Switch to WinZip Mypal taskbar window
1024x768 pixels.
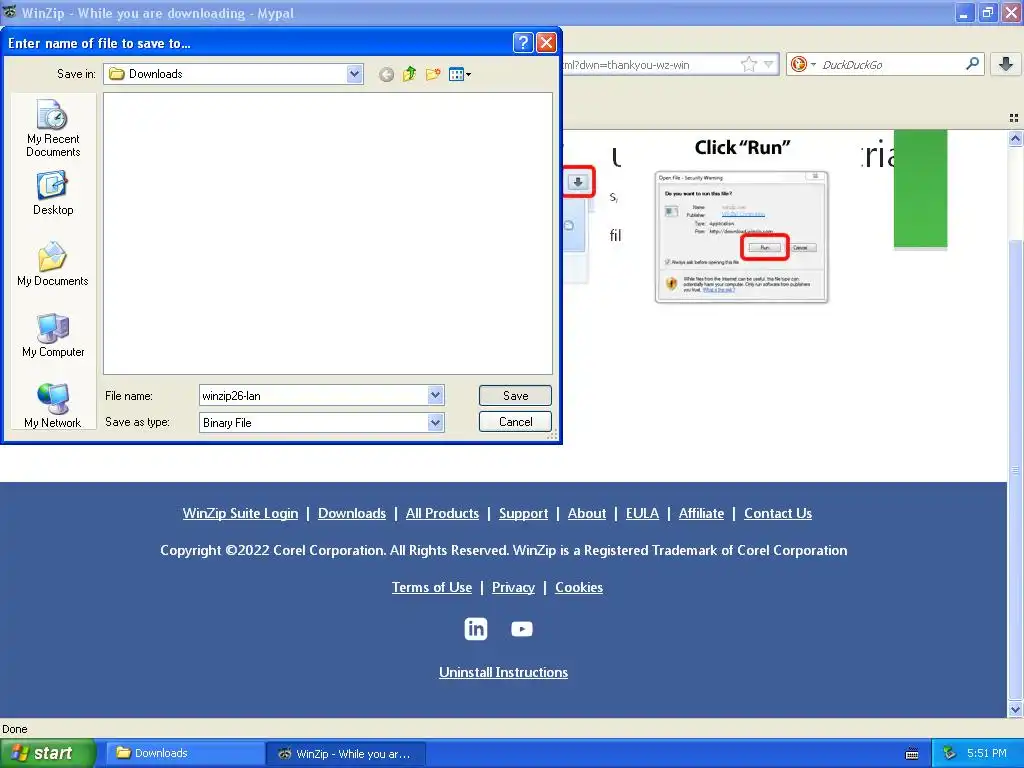coord(346,754)
